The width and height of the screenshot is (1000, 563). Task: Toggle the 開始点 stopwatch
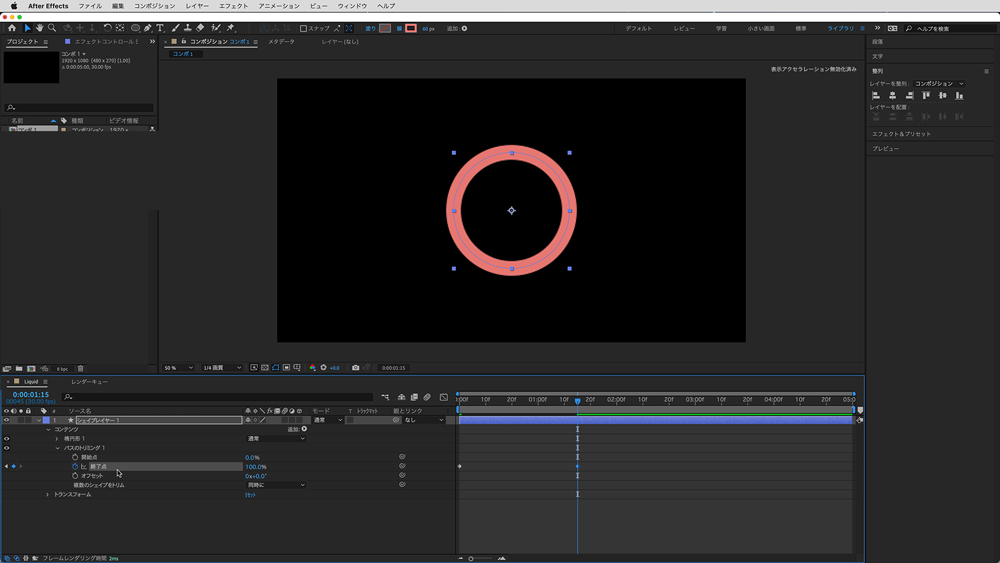(74, 457)
